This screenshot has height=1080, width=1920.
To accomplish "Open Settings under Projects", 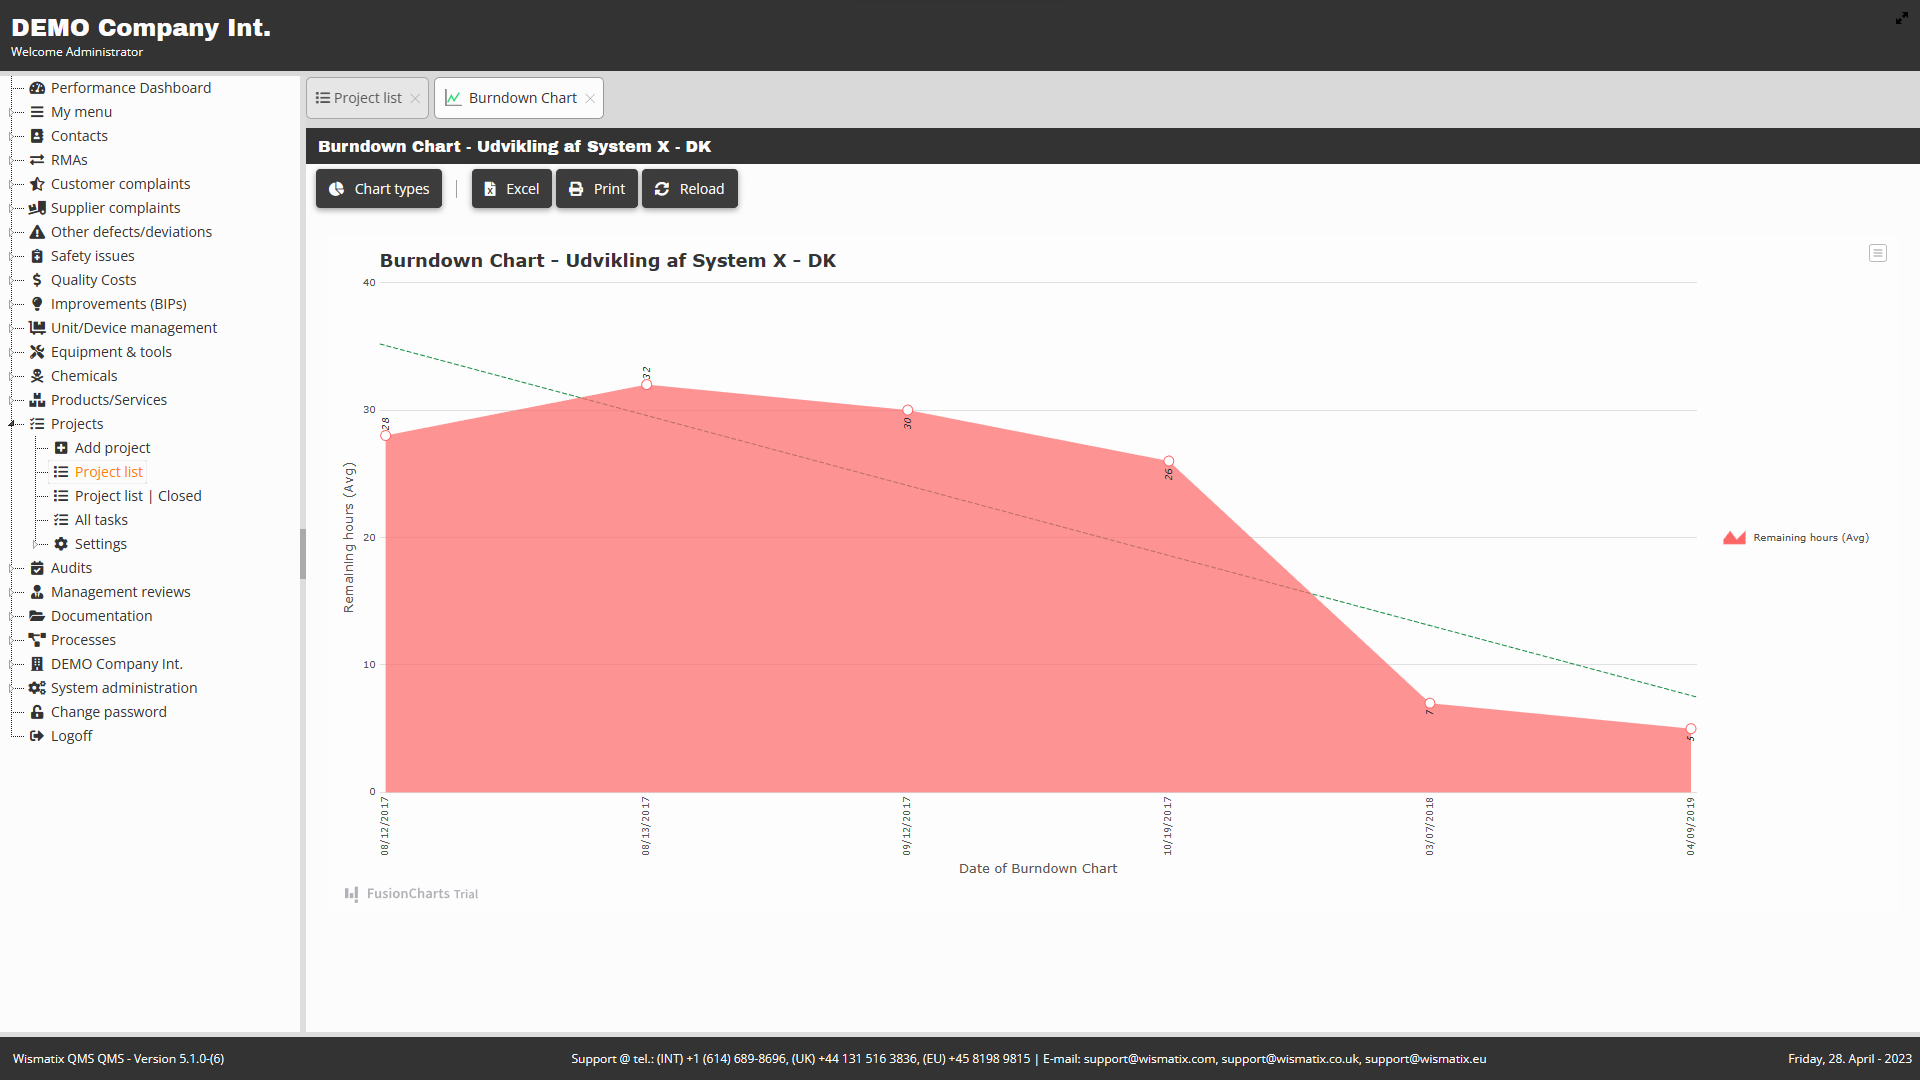I will [100, 544].
